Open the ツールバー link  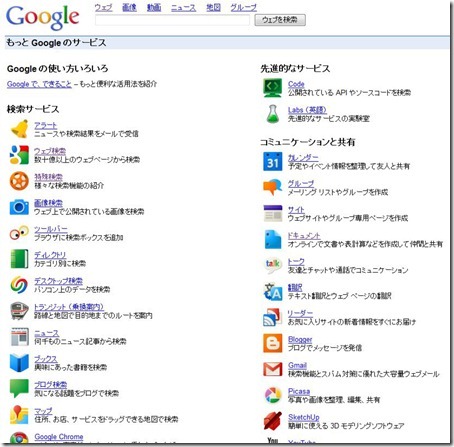click(51, 229)
